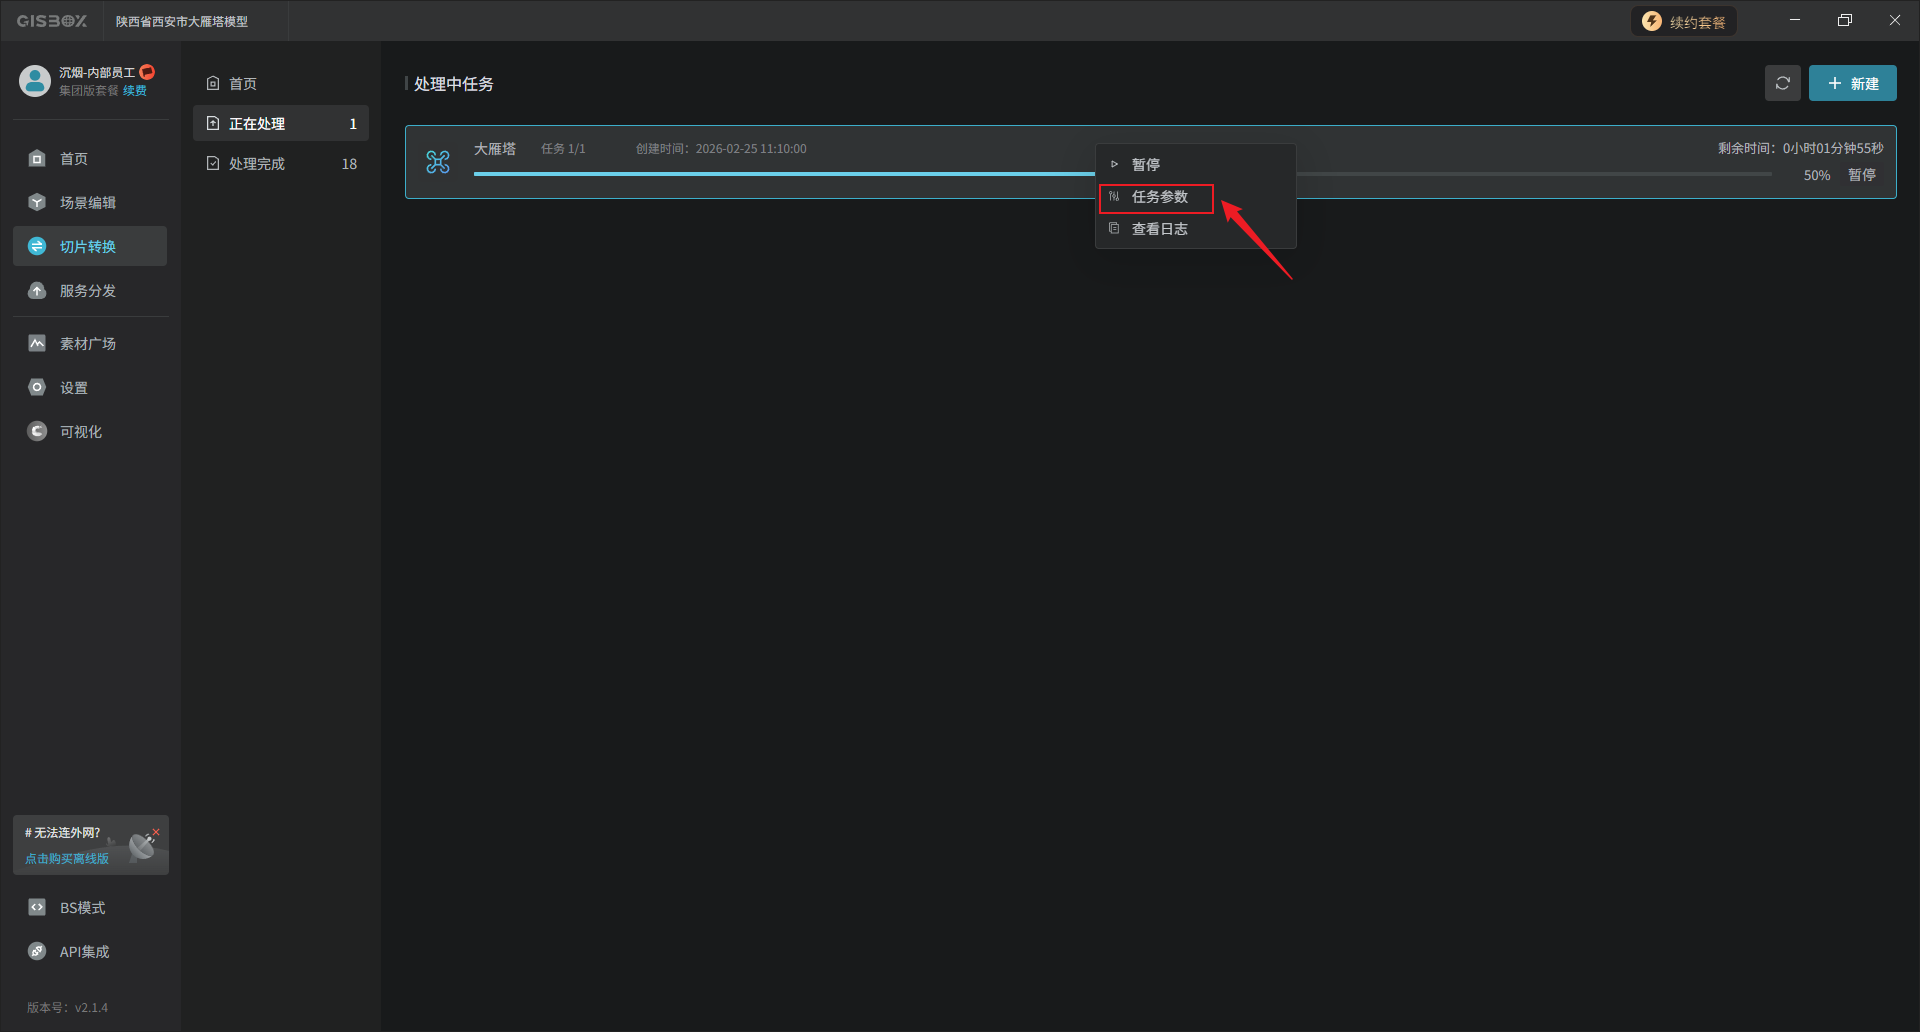Click the 新建 button
Viewport: 1920px width, 1032px height.
pos(1852,83)
